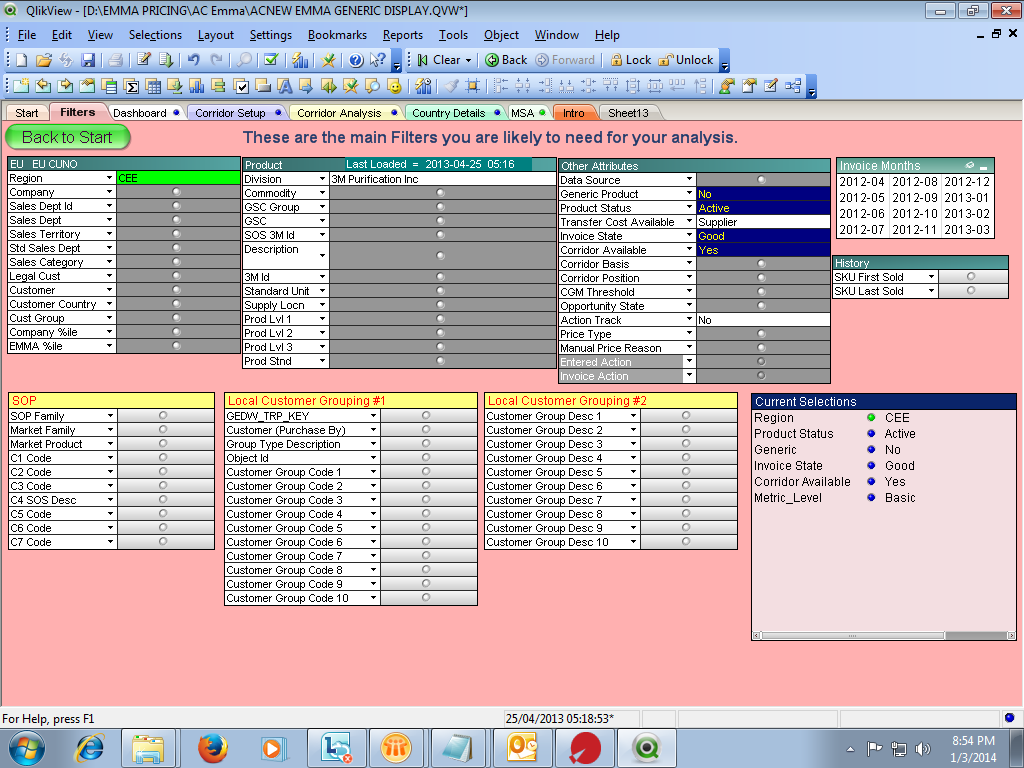This screenshot has width=1024, height=768.
Task: Open the Bookmarks menu
Action: [337, 35]
